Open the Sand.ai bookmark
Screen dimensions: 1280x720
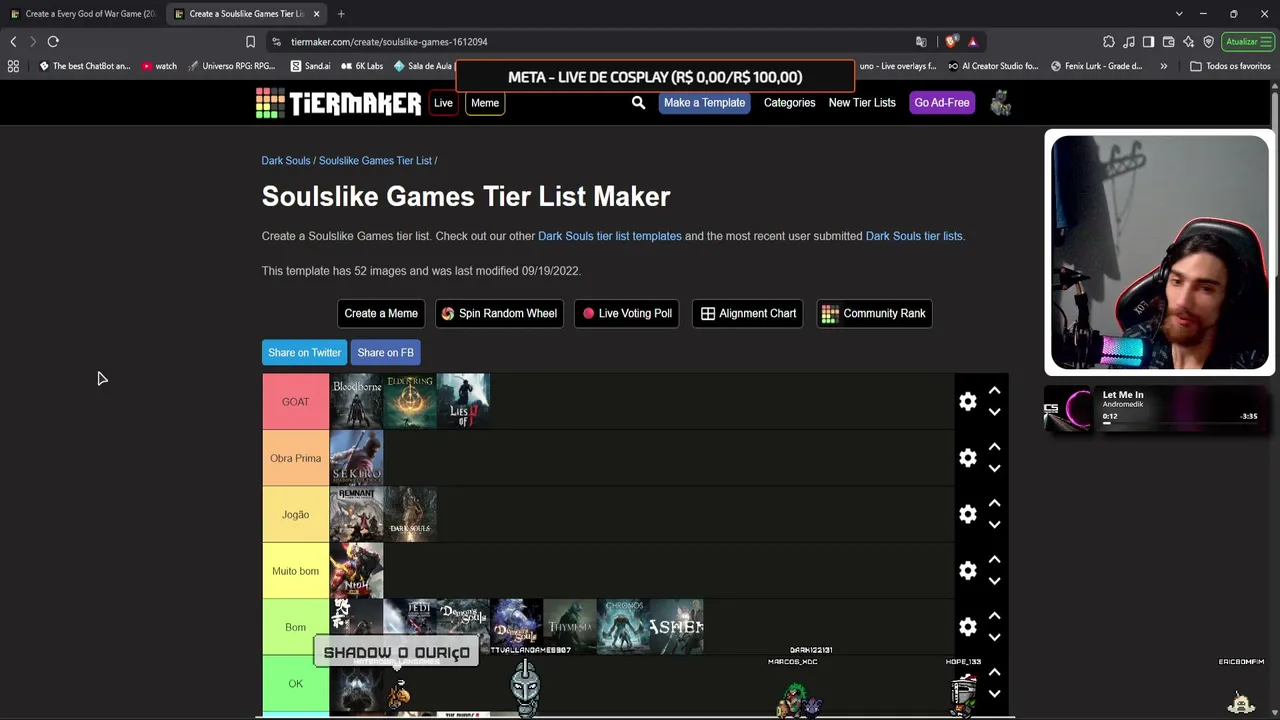pos(310,66)
